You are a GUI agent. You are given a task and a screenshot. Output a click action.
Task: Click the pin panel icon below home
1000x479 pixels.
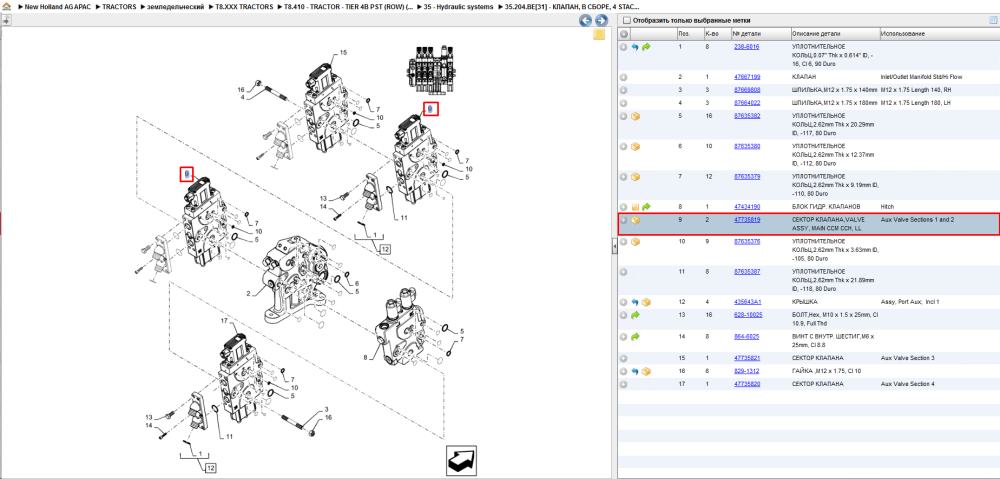pyautogui.click(x=5, y=20)
